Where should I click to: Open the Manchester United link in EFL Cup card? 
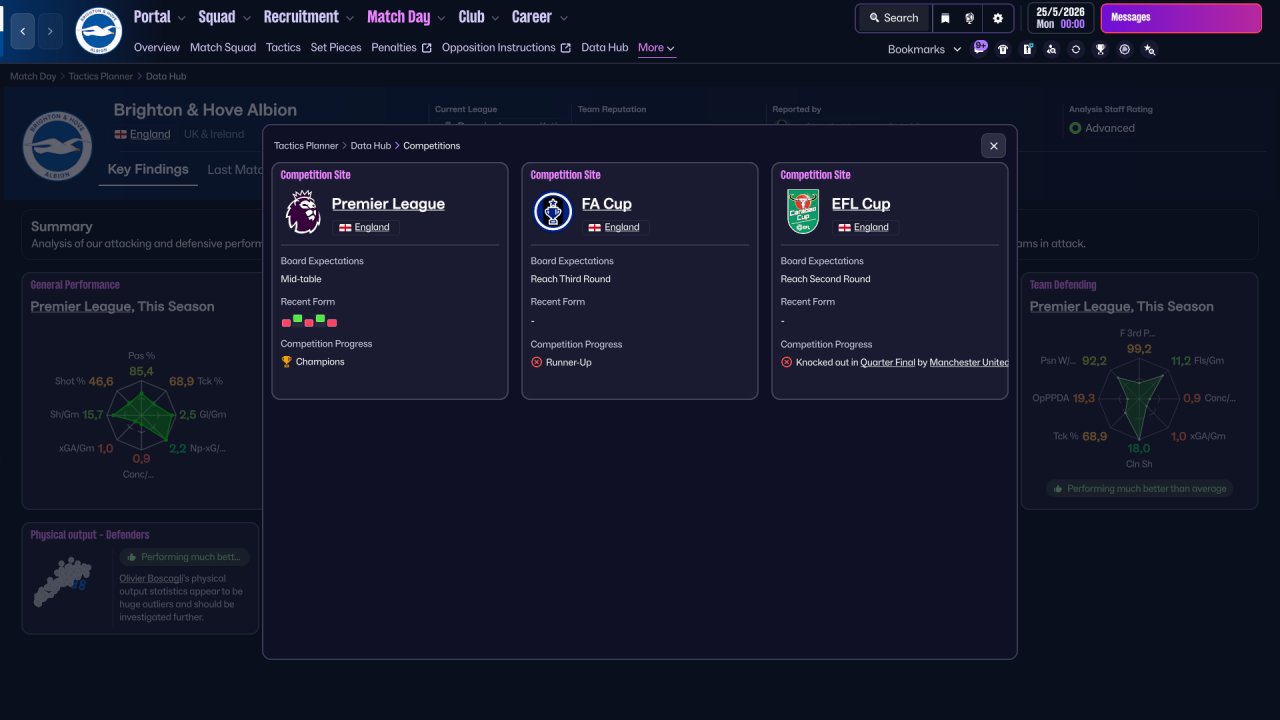pyautogui.click(x=969, y=363)
